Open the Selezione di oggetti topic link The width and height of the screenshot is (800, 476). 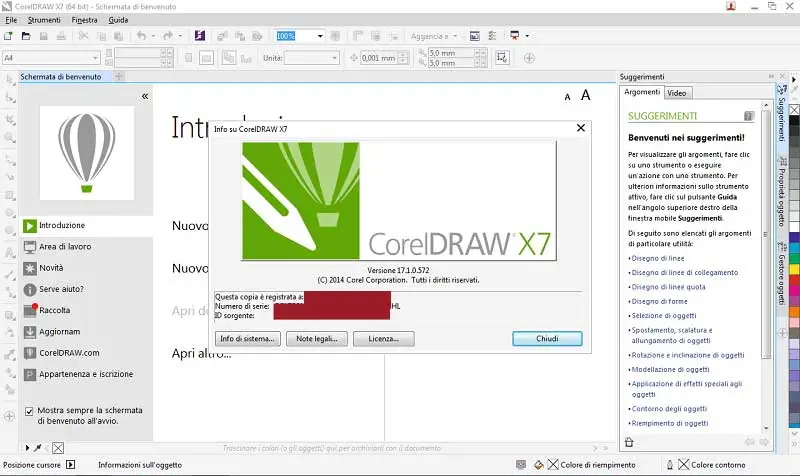tap(664, 316)
